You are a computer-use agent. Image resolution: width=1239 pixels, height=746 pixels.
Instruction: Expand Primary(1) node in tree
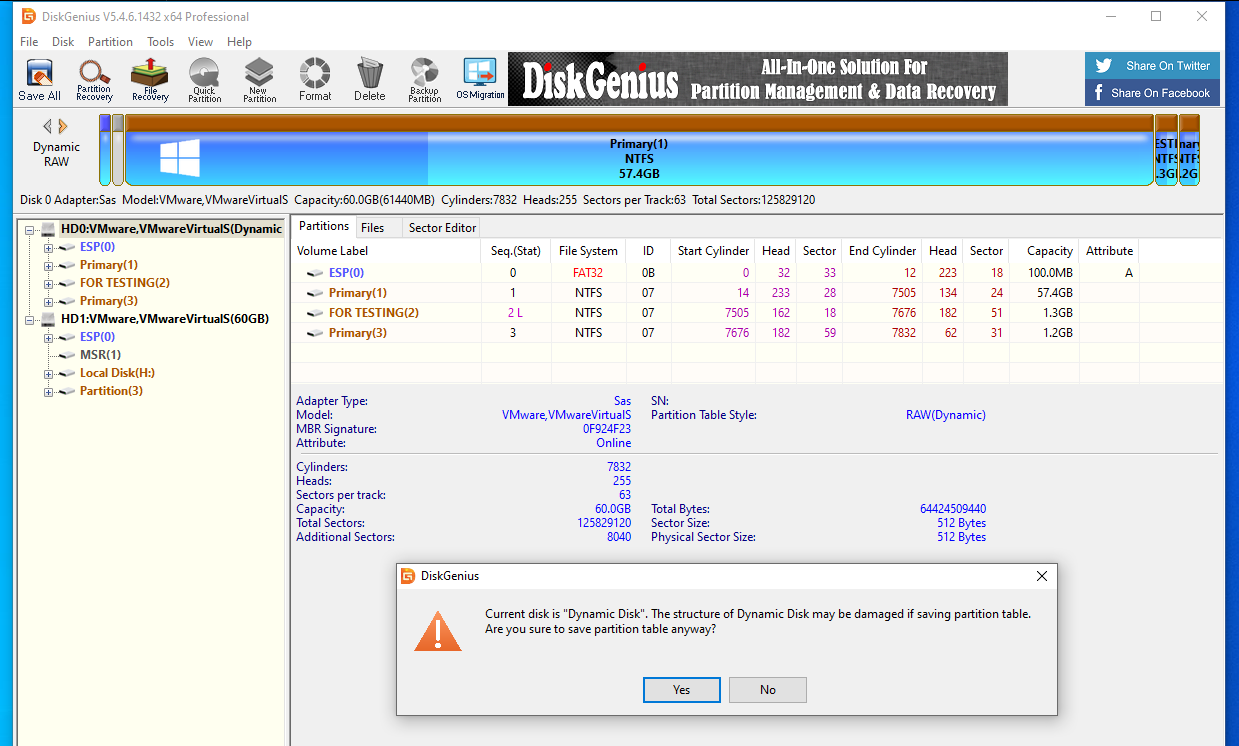(x=48, y=265)
